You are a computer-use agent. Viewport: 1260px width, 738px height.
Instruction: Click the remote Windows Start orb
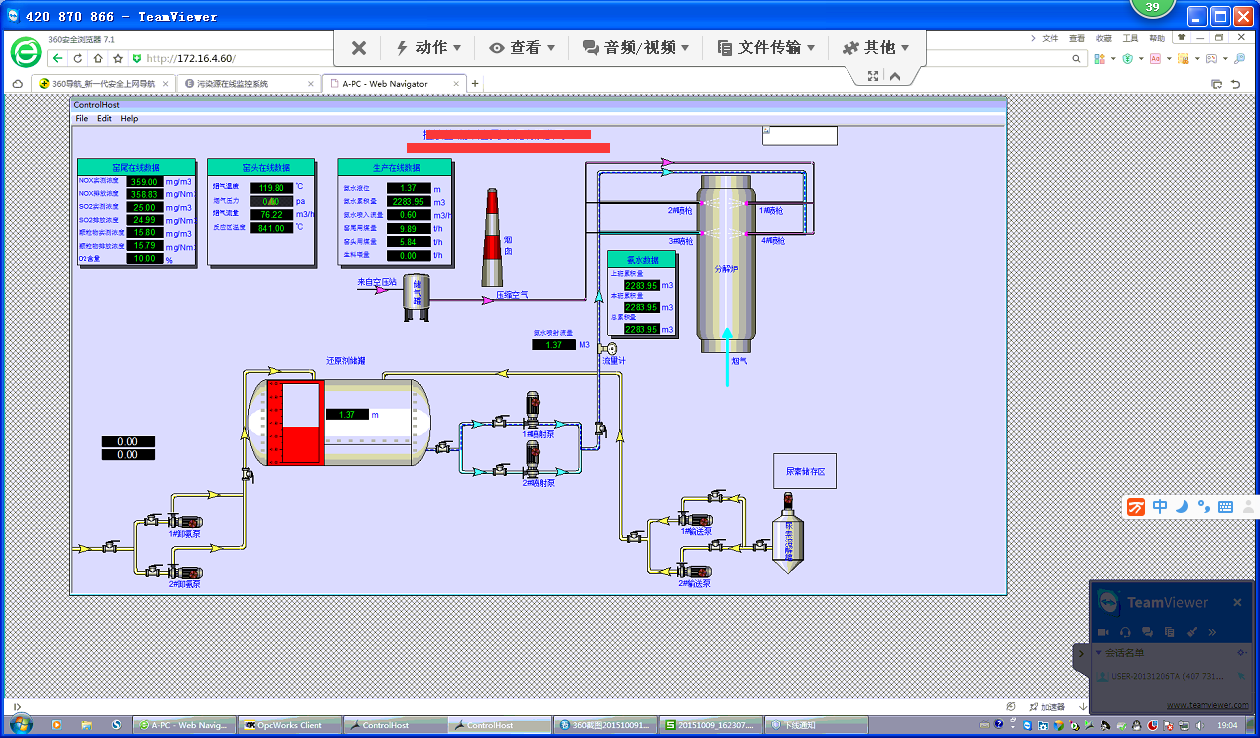(x=19, y=724)
